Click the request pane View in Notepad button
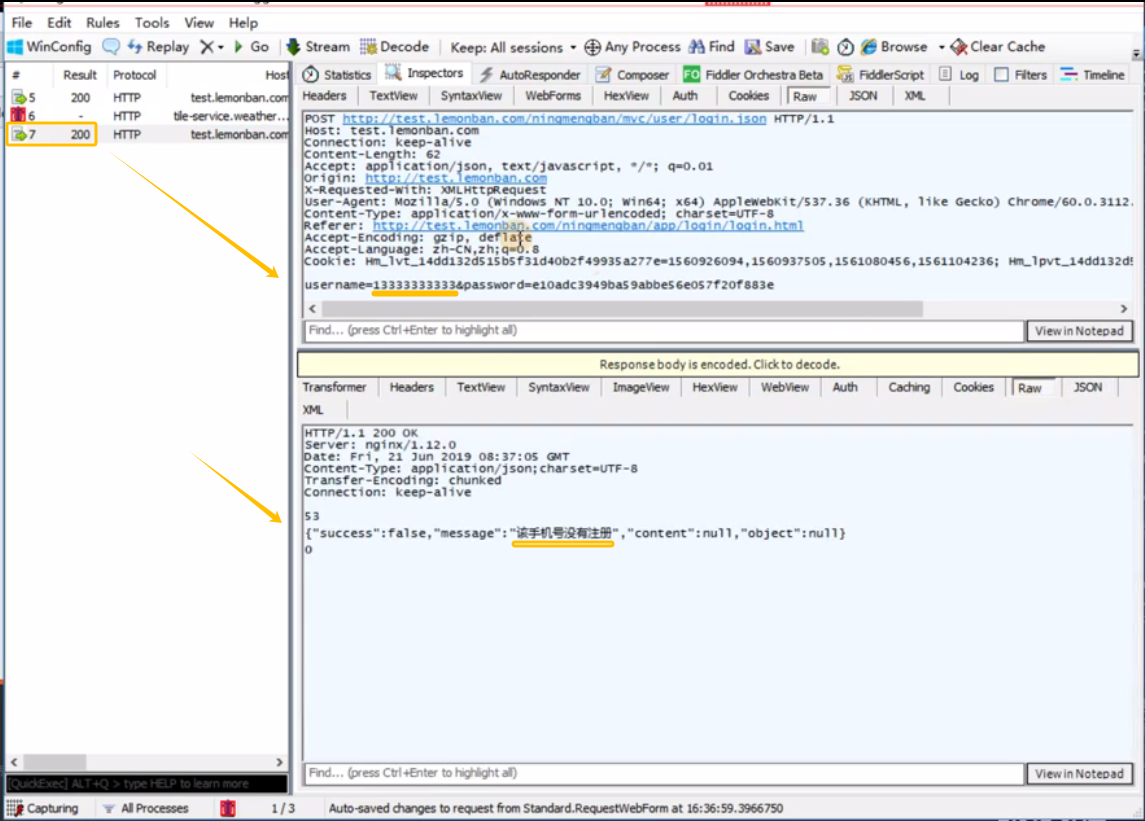 click(x=1080, y=331)
